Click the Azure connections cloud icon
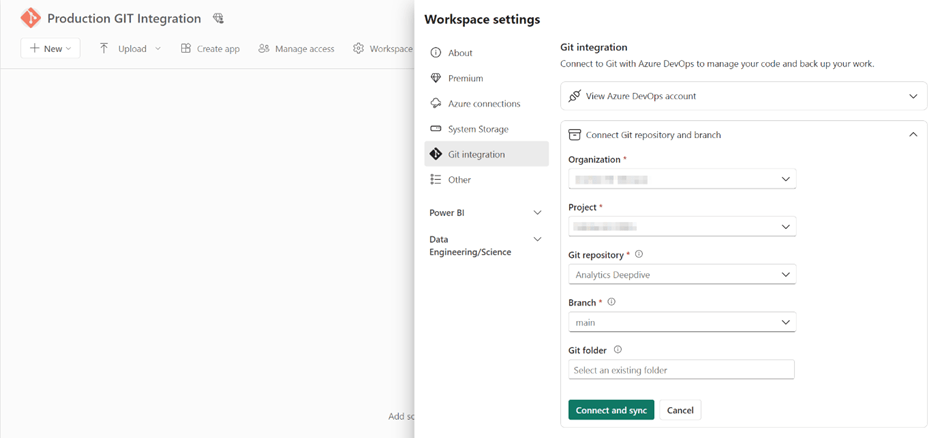The height and width of the screenshot is (438, 940). [x=436, y=104]
